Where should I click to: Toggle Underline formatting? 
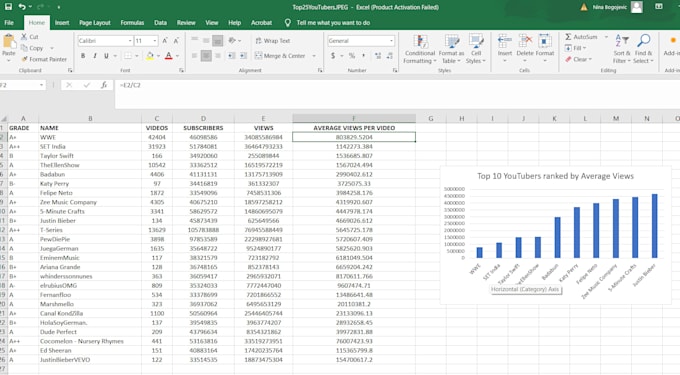tap(106, 55)
